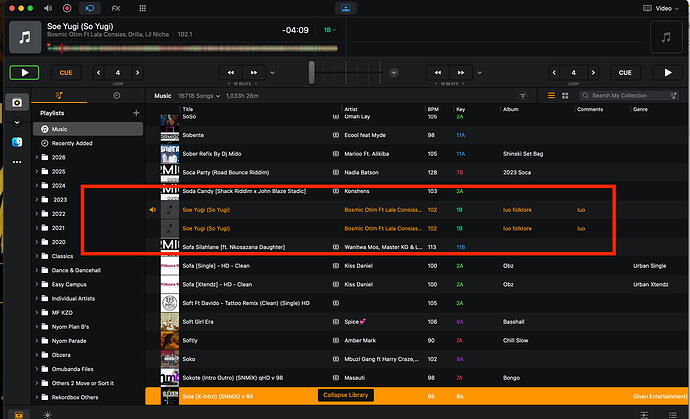Open the sampler grid icon
690x419 pixels.
click(143, 8)
